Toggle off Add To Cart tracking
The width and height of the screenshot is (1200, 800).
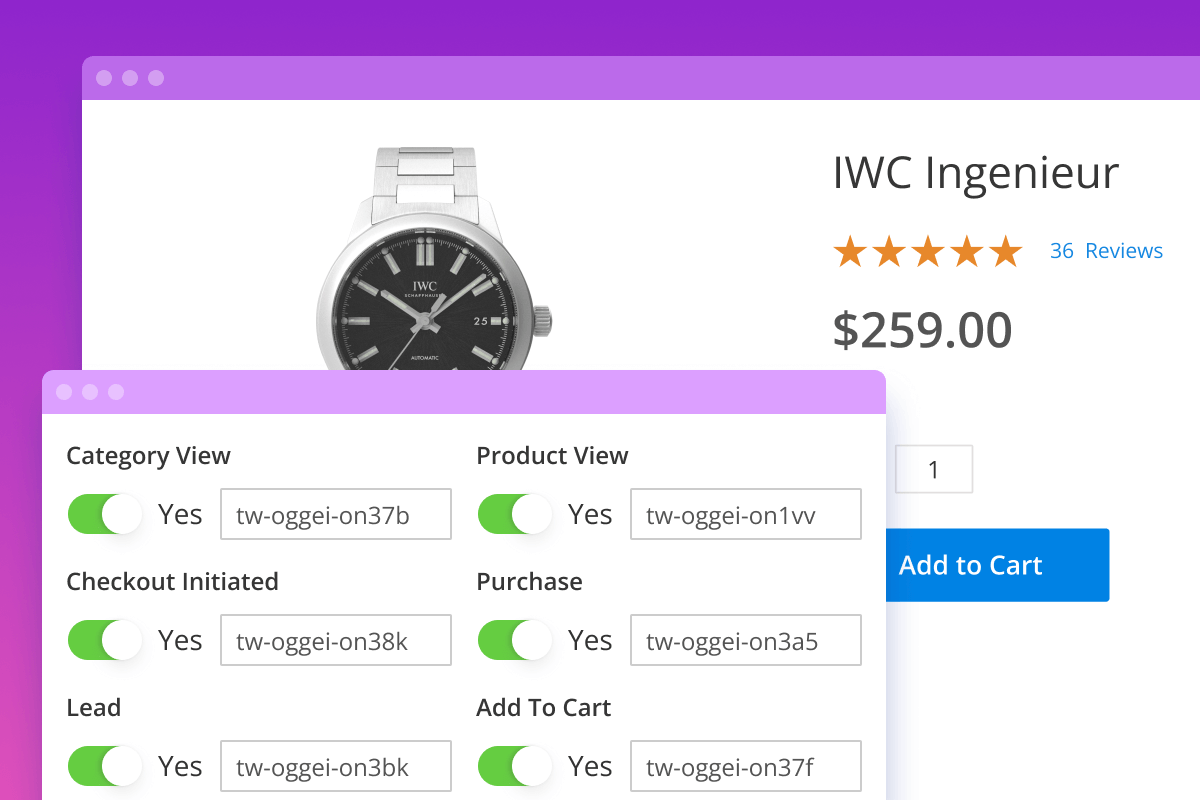[x=514, y=766]
